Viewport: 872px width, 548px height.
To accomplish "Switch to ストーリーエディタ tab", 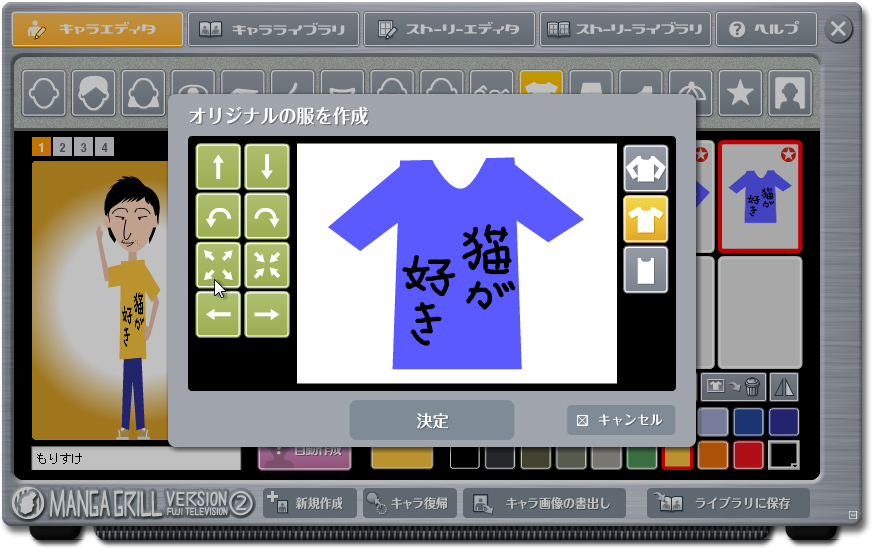I will [449, 29].
